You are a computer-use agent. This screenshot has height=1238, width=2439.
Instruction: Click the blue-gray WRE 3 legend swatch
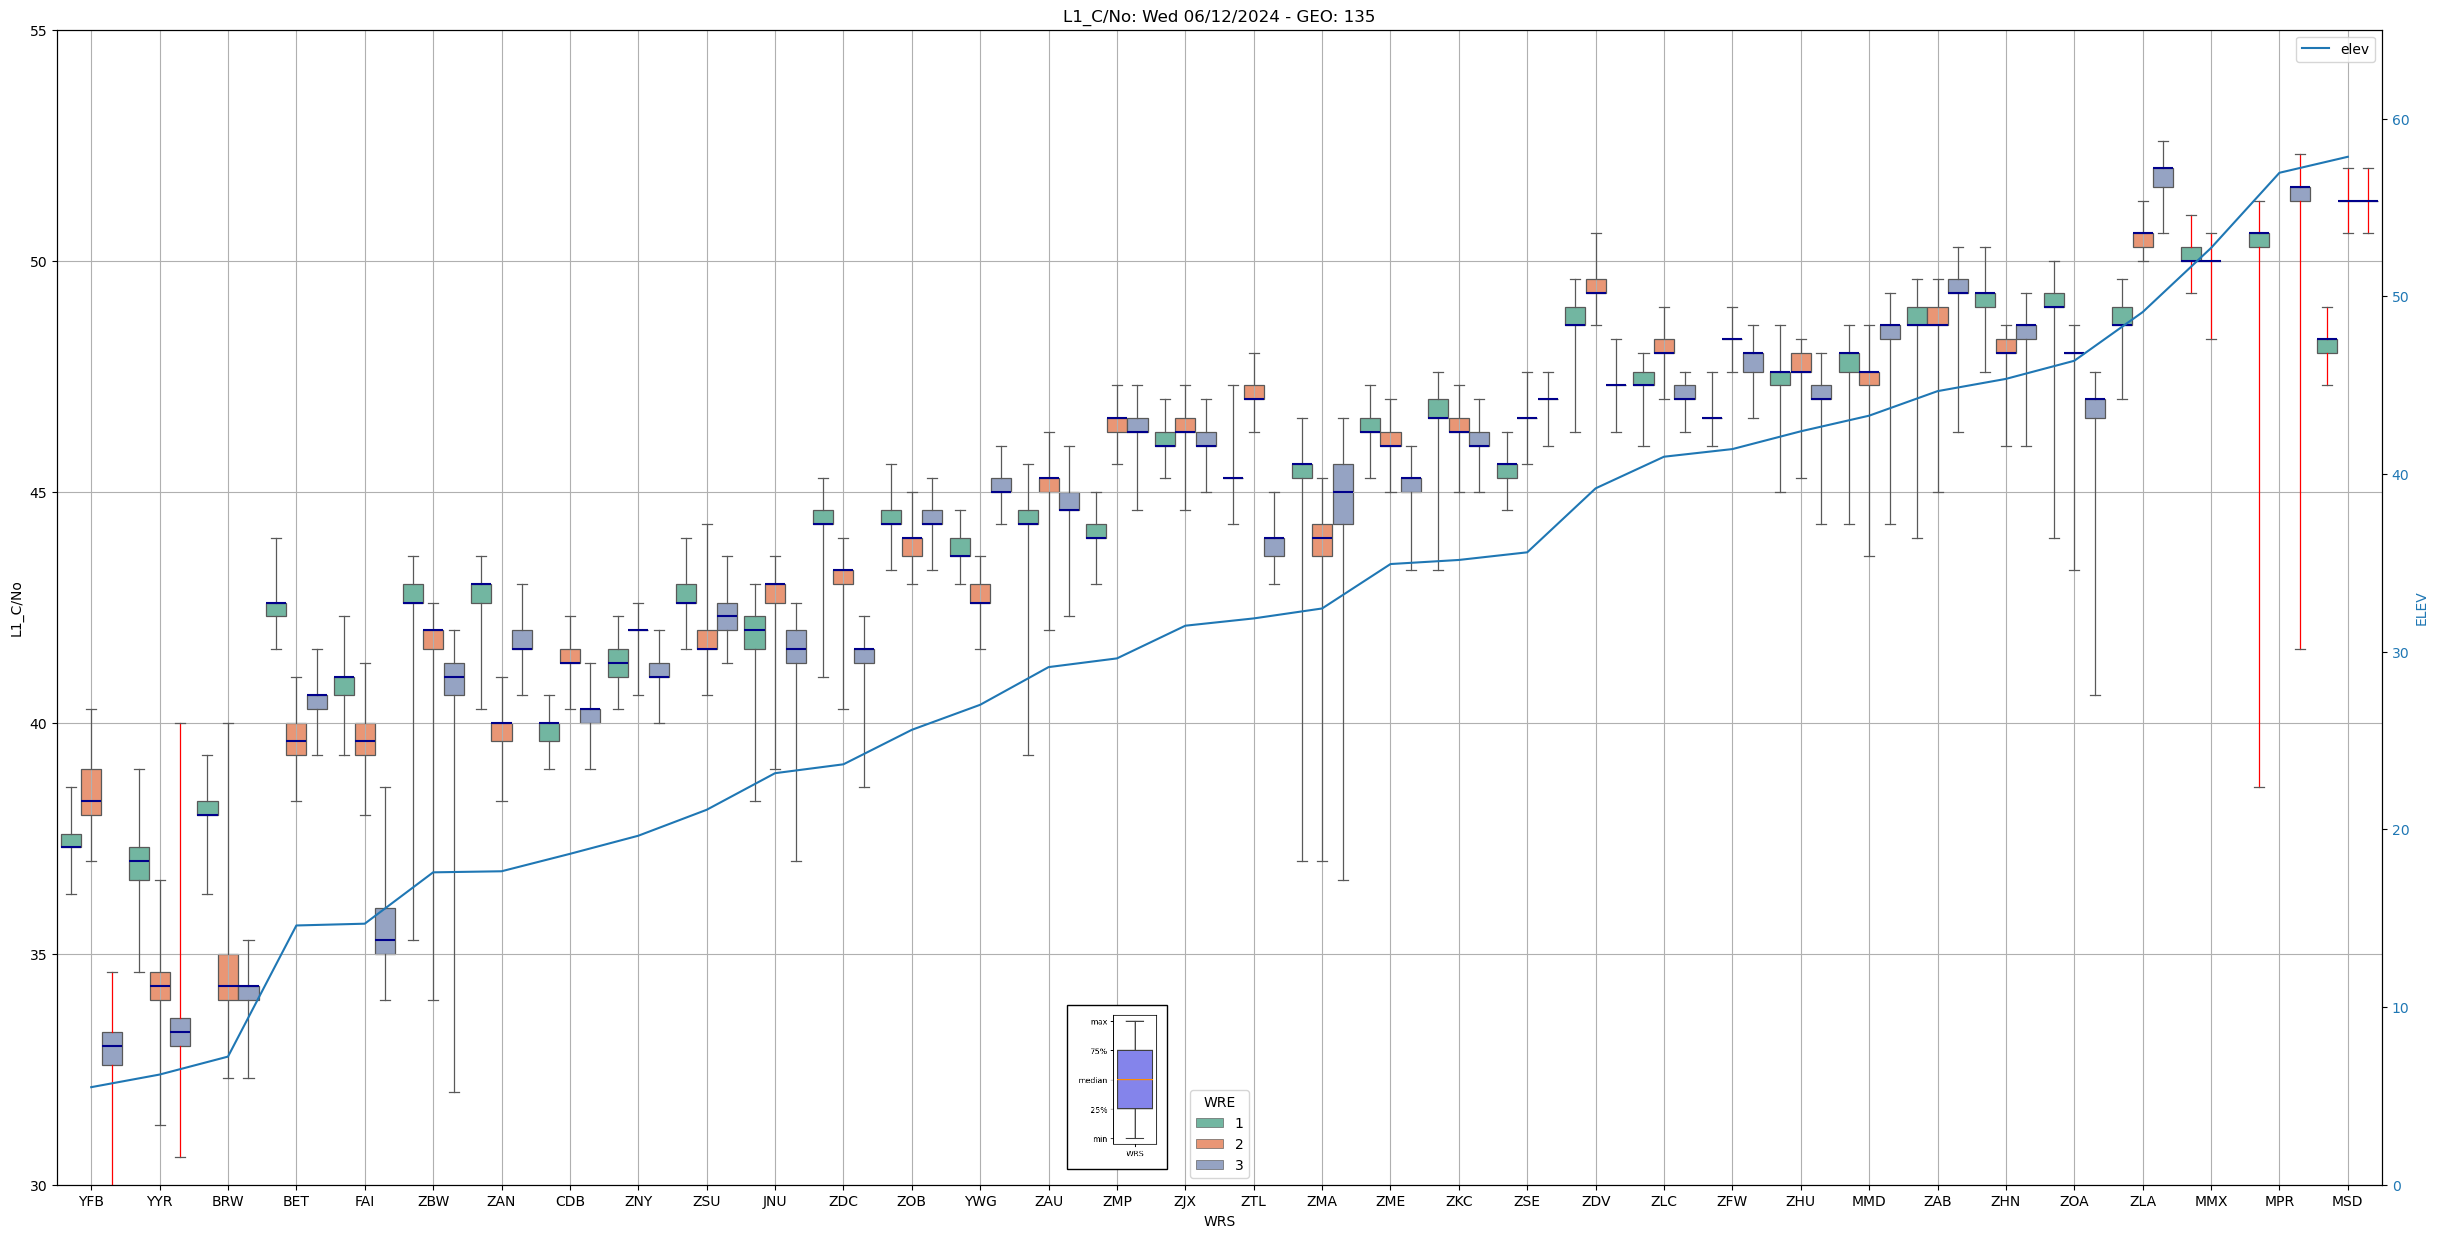(x=1209, y=1165)
